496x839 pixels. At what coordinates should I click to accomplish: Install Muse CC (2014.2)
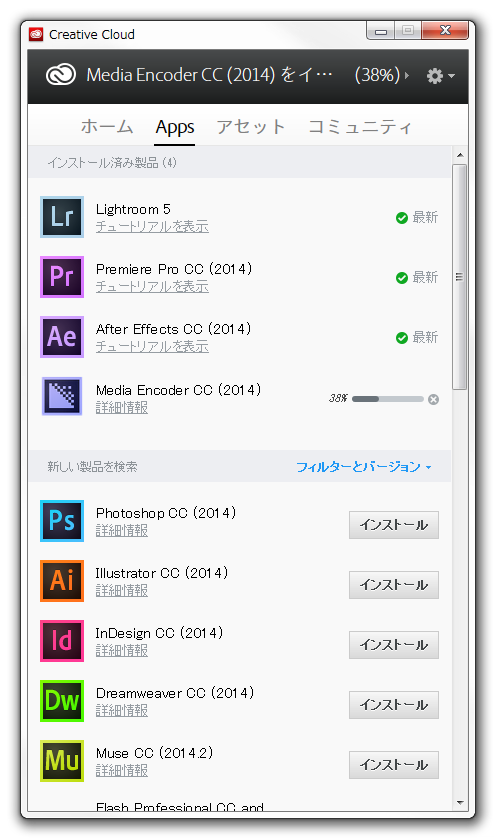tap(394, 765)
